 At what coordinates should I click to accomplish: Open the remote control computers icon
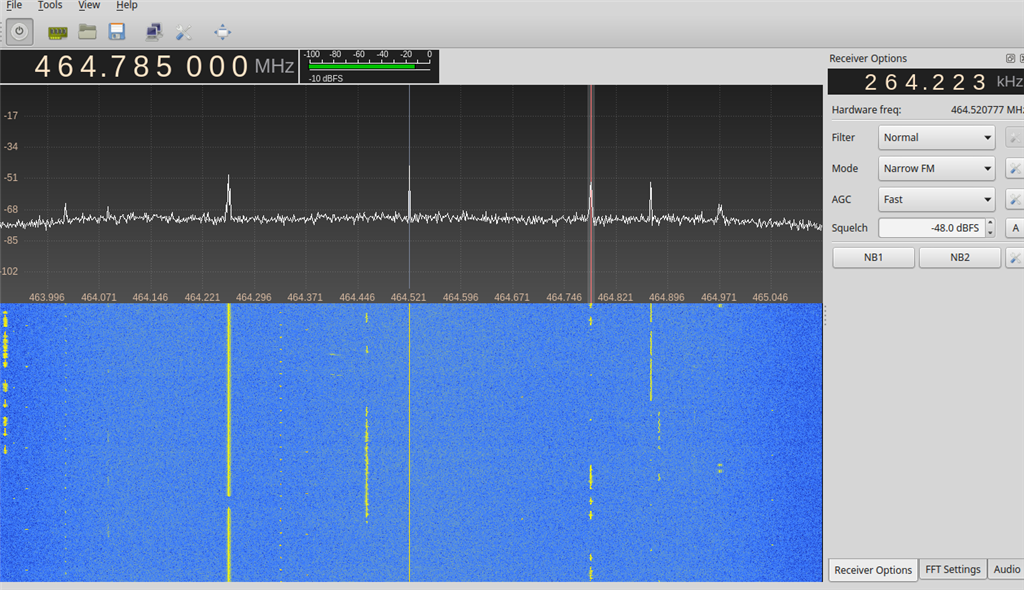click(x=154, y=32)
